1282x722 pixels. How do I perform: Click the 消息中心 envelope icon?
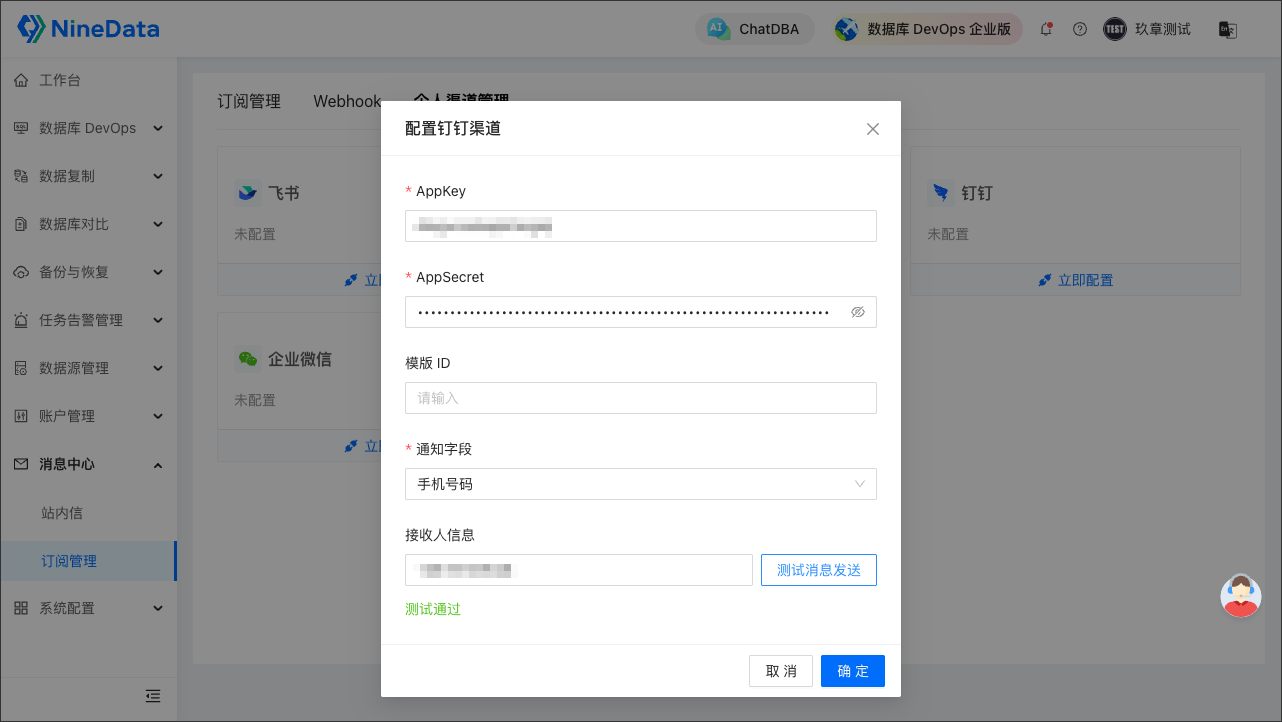pos(21,464)
